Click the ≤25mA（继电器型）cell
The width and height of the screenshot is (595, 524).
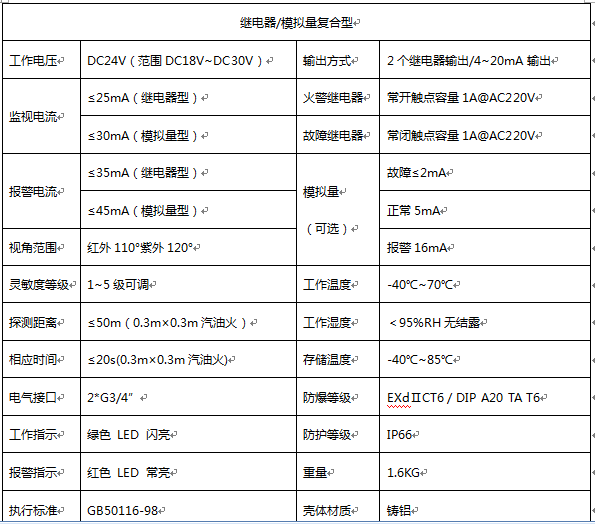pos(188,98)
